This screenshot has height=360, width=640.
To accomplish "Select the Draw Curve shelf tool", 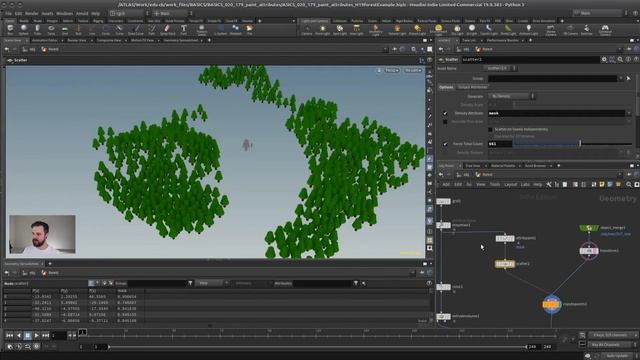I will [x=136, y=29].
